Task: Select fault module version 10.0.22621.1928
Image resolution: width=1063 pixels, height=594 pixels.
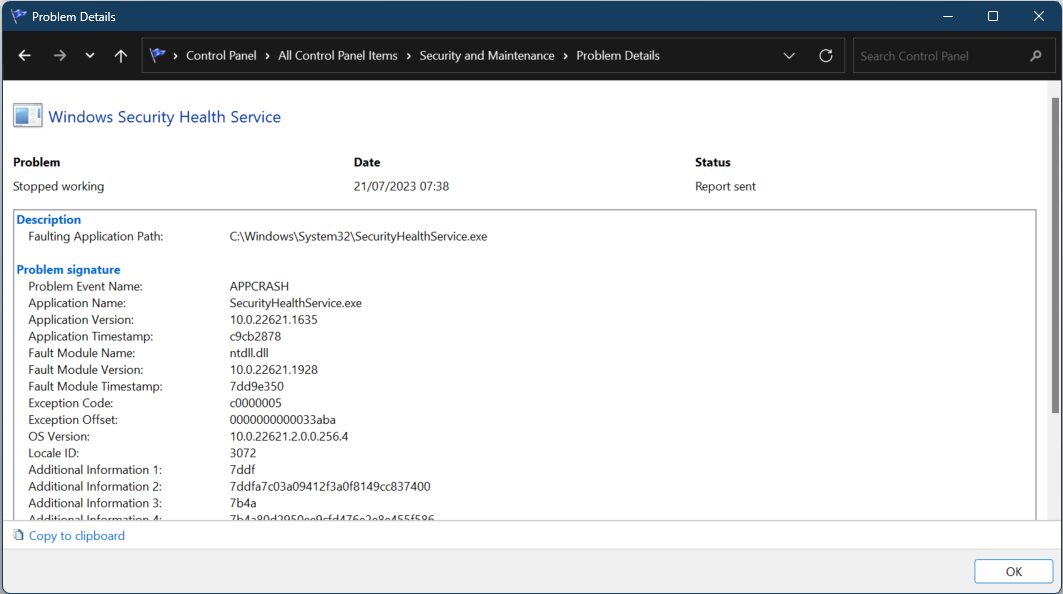Action: tap(273, 370)
